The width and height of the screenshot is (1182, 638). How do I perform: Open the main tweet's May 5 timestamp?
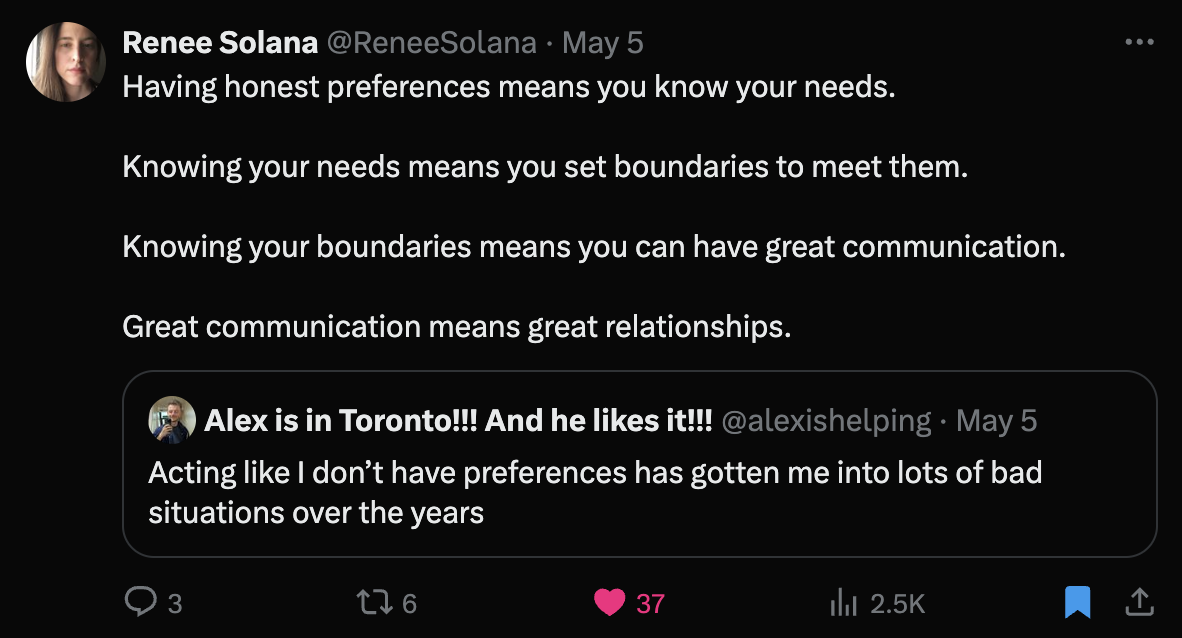coord(603,43)
